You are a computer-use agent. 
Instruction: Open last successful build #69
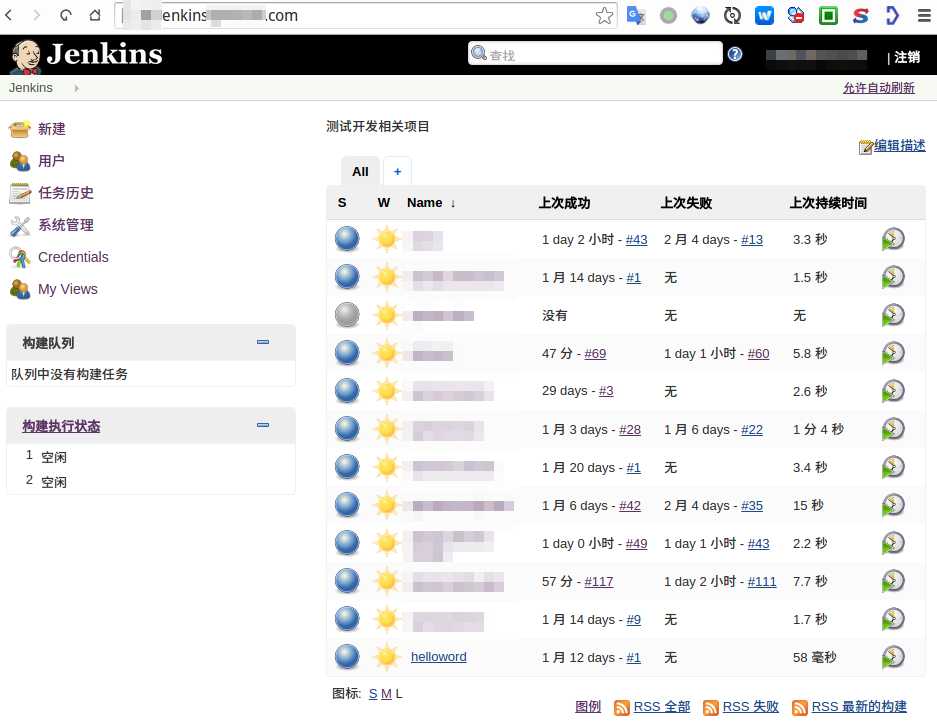pos(595,353)
